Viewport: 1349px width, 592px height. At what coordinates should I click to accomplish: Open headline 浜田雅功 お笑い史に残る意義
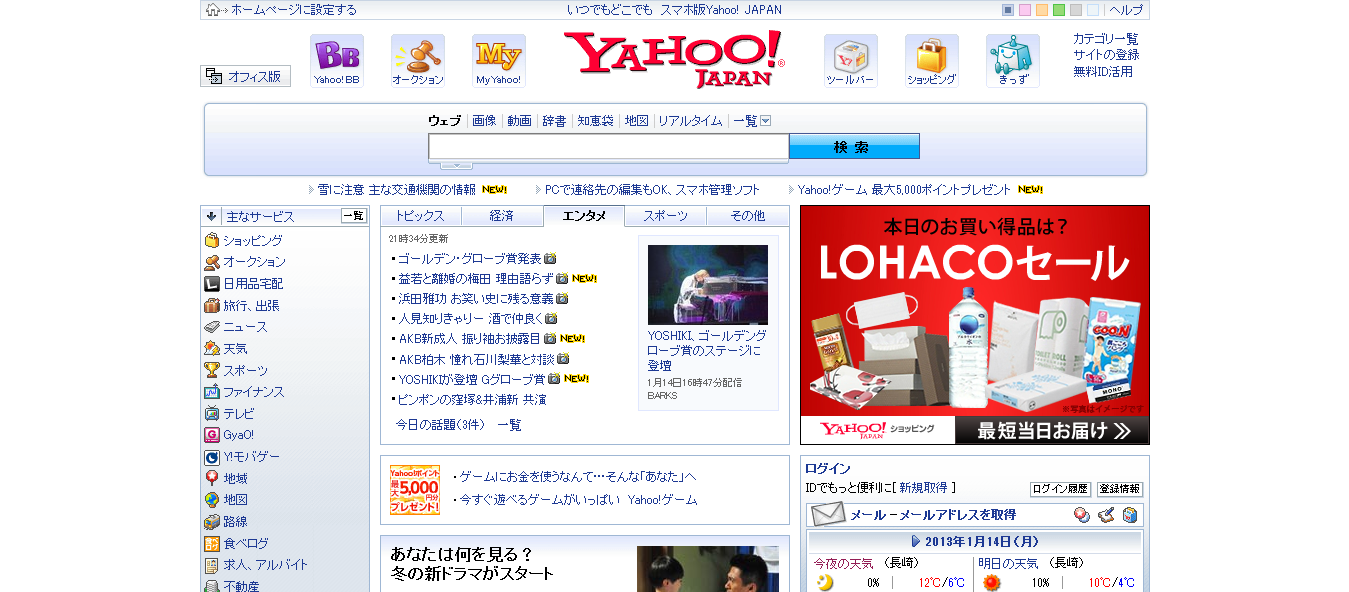tap(476, 299)
